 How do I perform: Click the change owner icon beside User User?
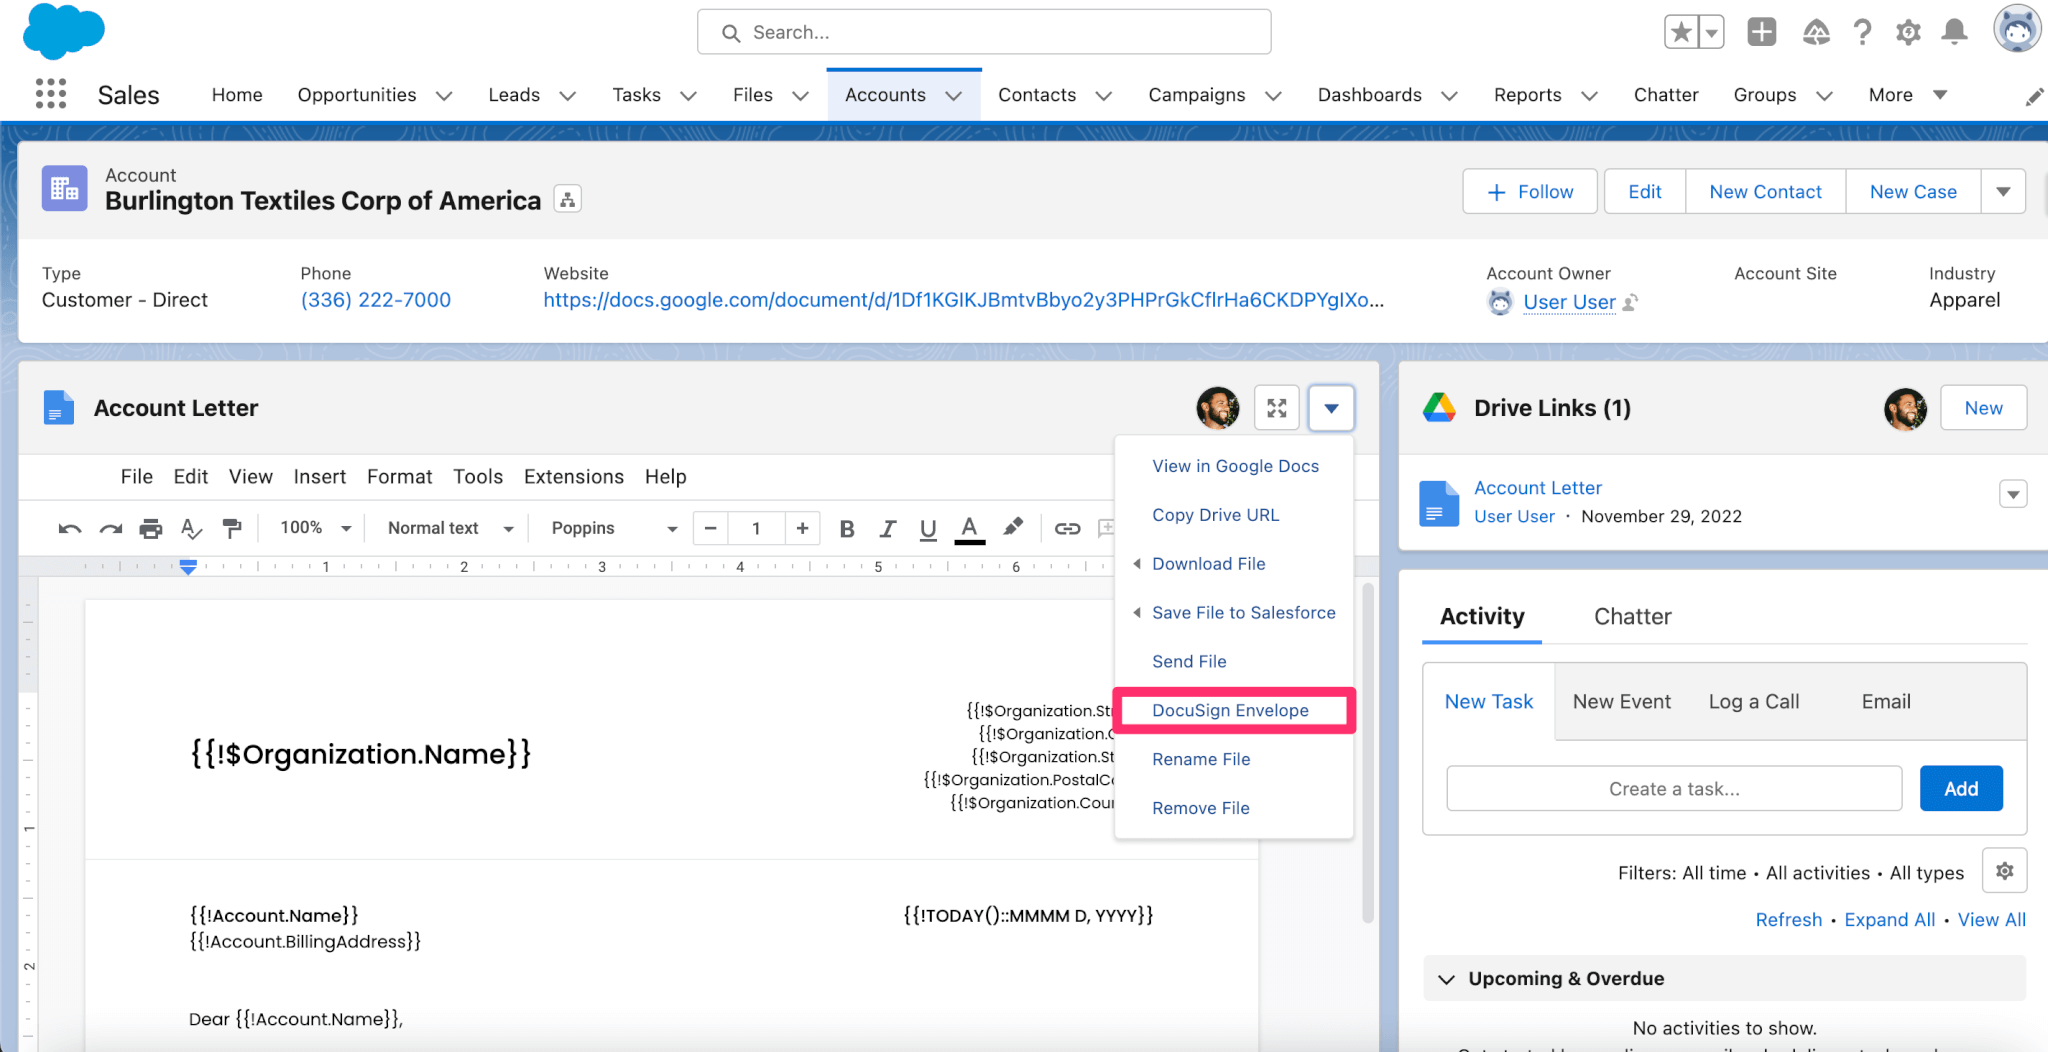(1630, 302)
